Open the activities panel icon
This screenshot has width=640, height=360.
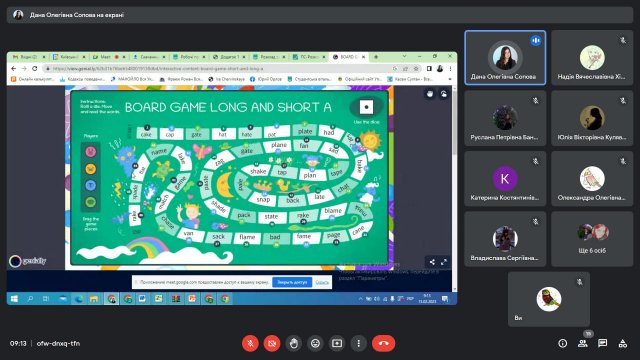click(x=622, y=343)
